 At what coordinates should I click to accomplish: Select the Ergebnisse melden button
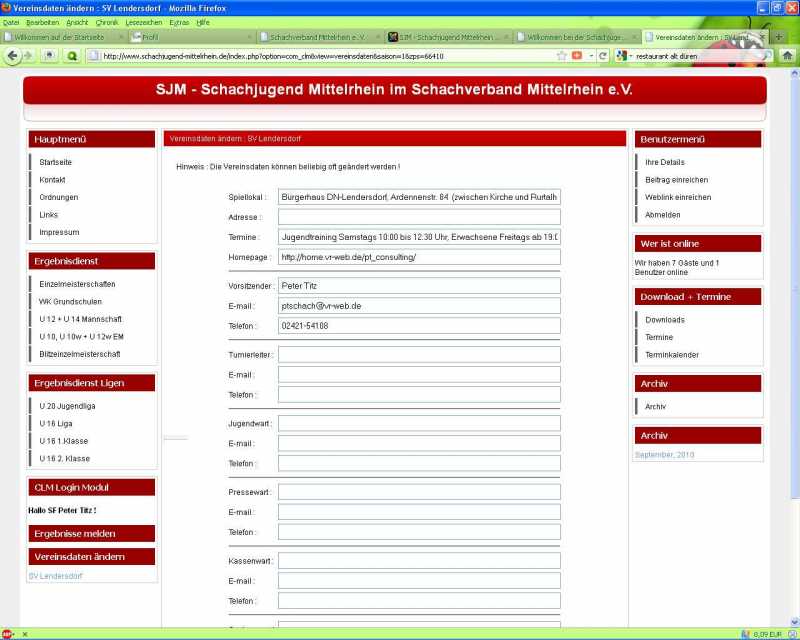91,534
